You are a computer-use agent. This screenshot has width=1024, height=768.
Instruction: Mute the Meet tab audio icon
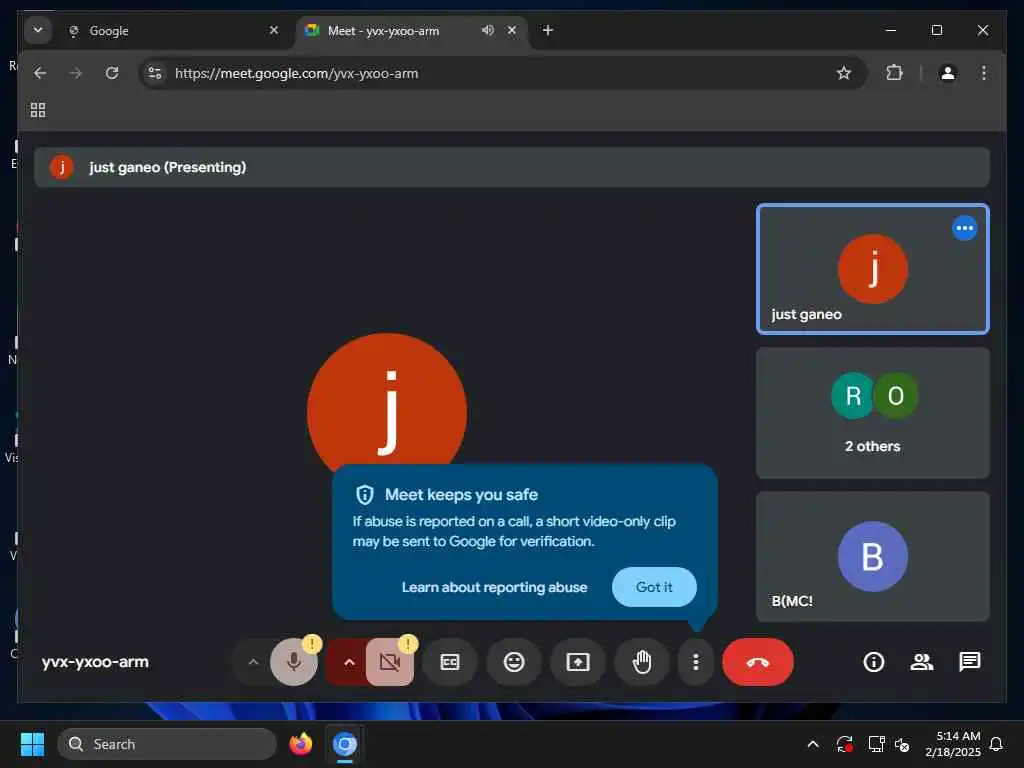coord(488,30)
